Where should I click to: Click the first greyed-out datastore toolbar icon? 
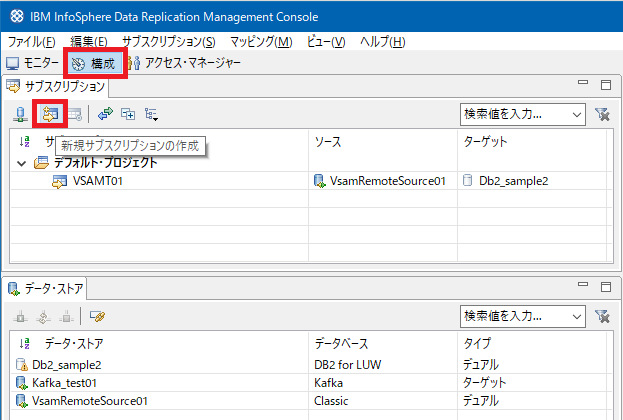(20, 317)
